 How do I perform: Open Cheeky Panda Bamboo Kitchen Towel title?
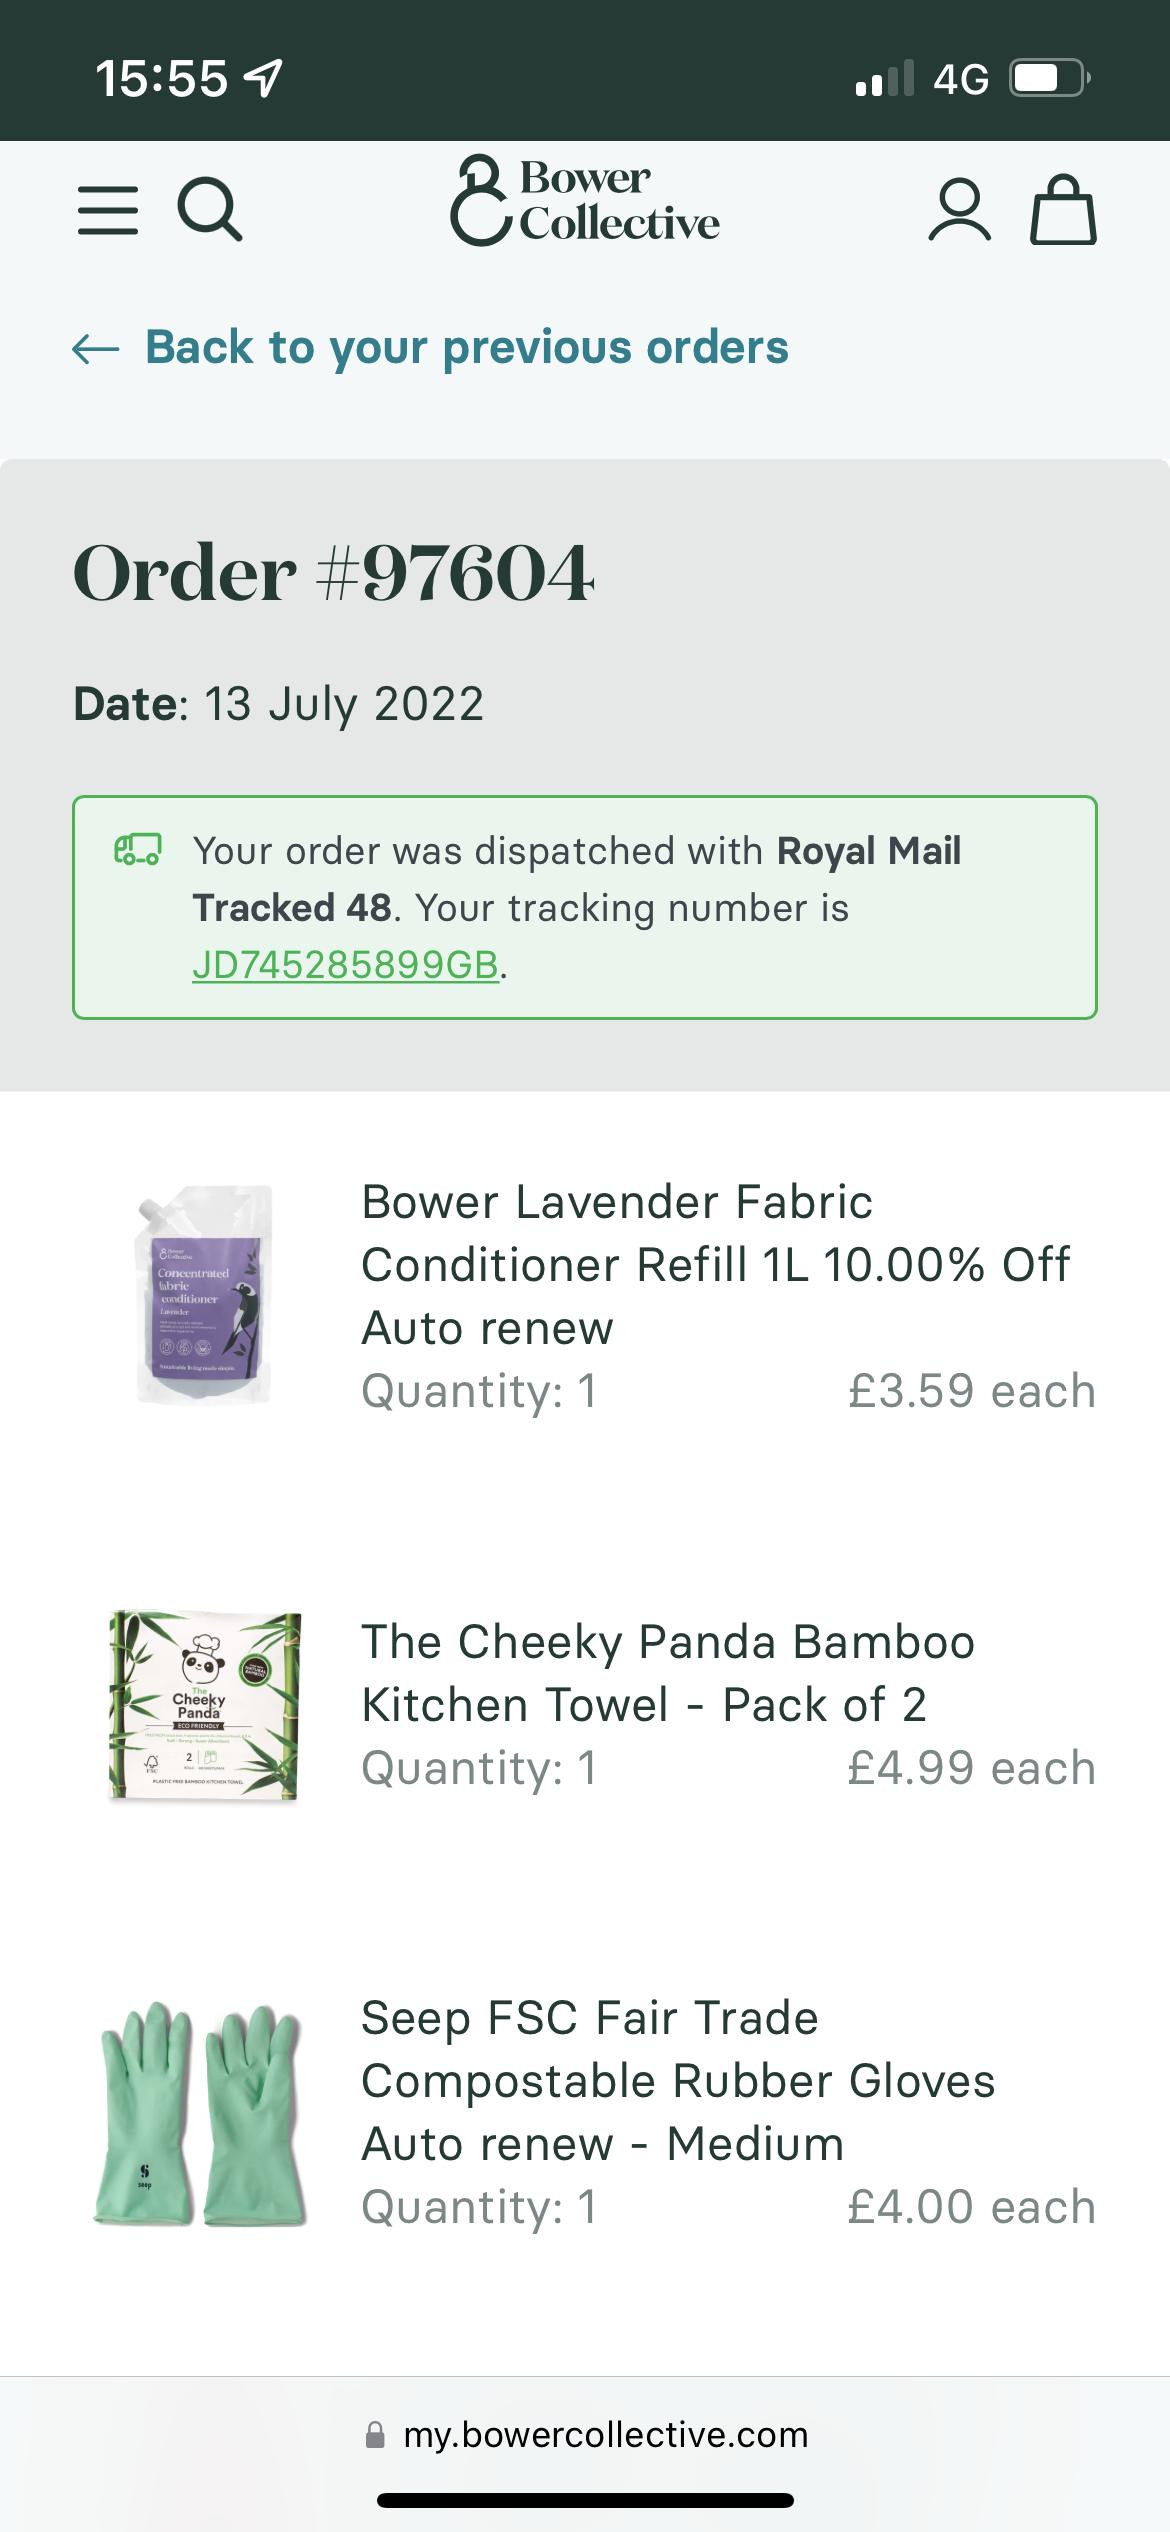pos(667,1673)
